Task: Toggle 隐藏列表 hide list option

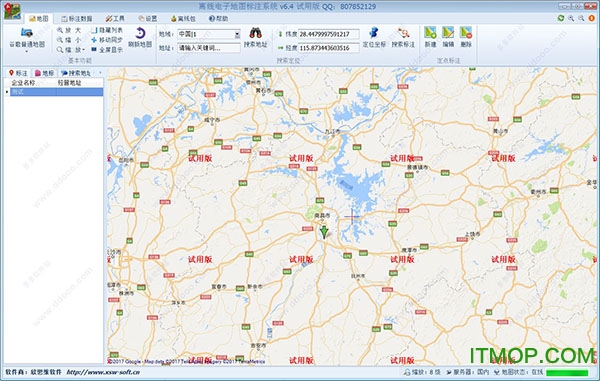Action: (106, 30)
